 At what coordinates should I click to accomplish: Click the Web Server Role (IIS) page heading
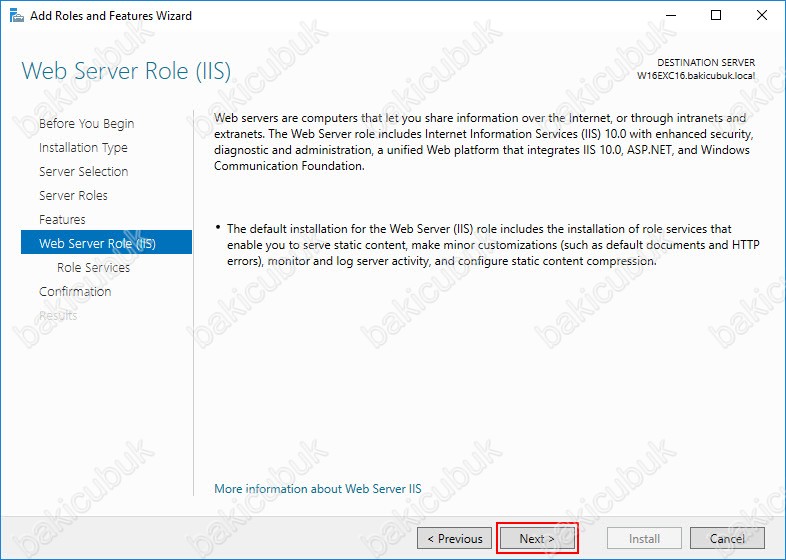pyautogui.click(x=126, y=71)
